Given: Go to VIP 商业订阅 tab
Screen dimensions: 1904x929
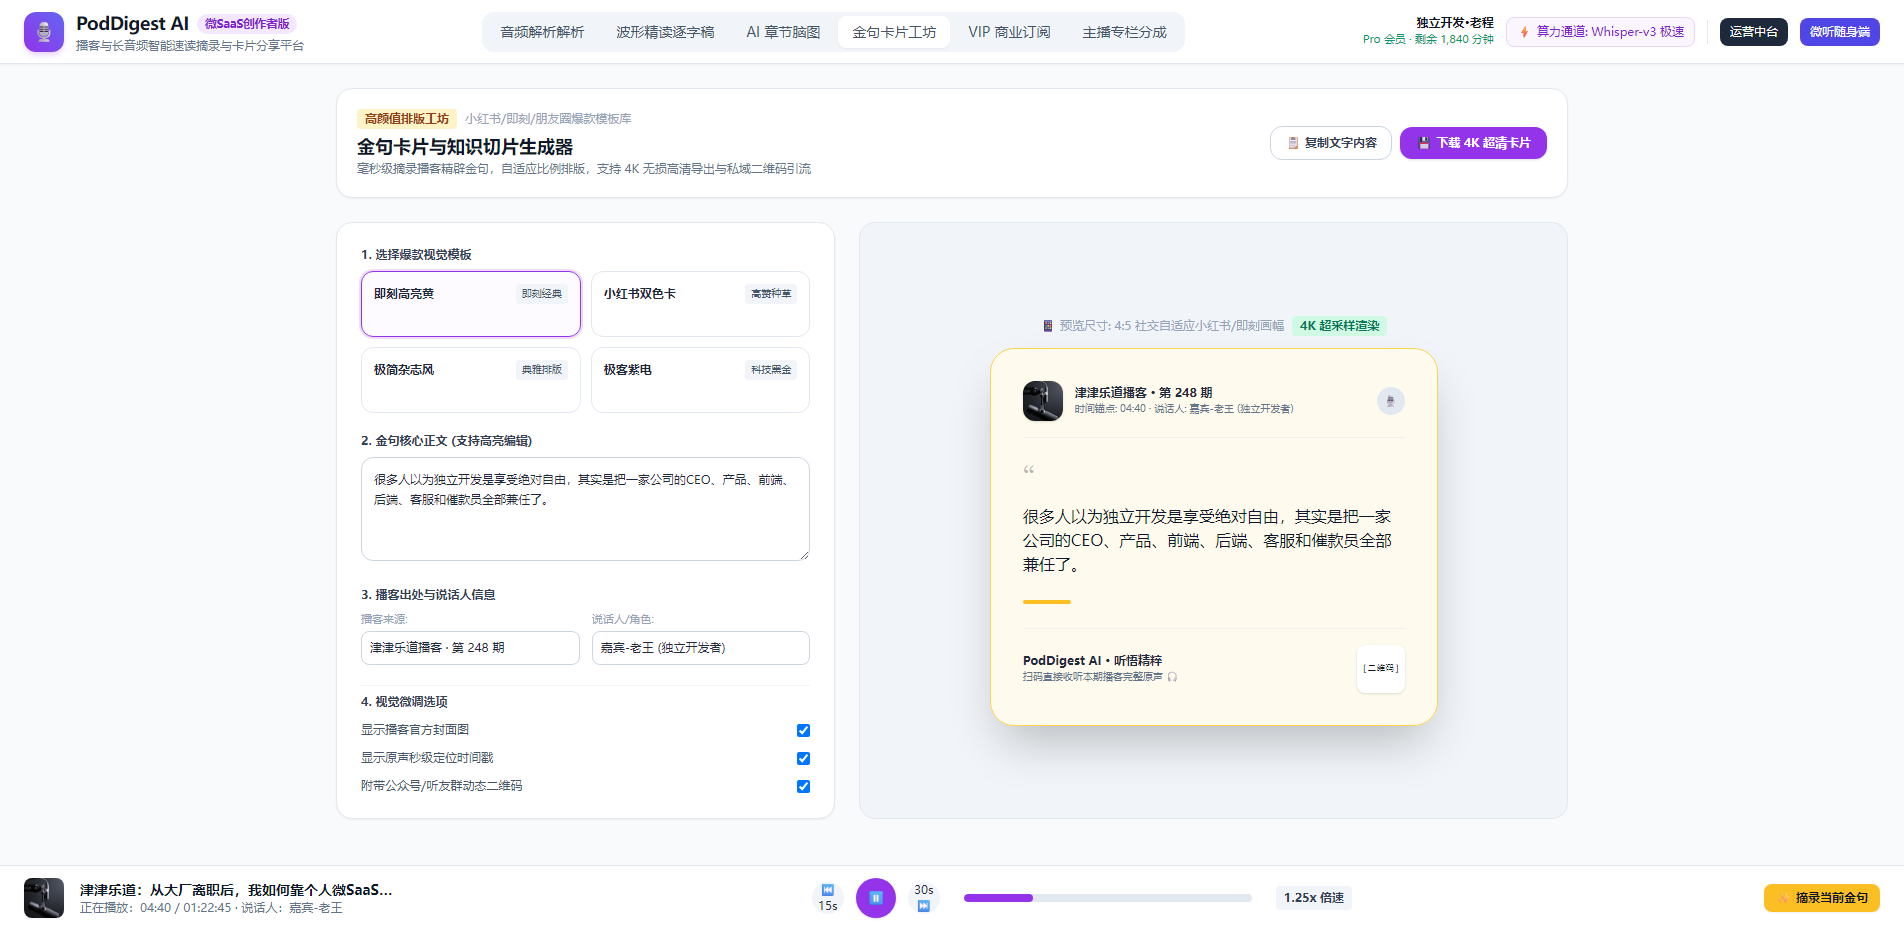Looking at the screenshot, I should (1009, 32).
